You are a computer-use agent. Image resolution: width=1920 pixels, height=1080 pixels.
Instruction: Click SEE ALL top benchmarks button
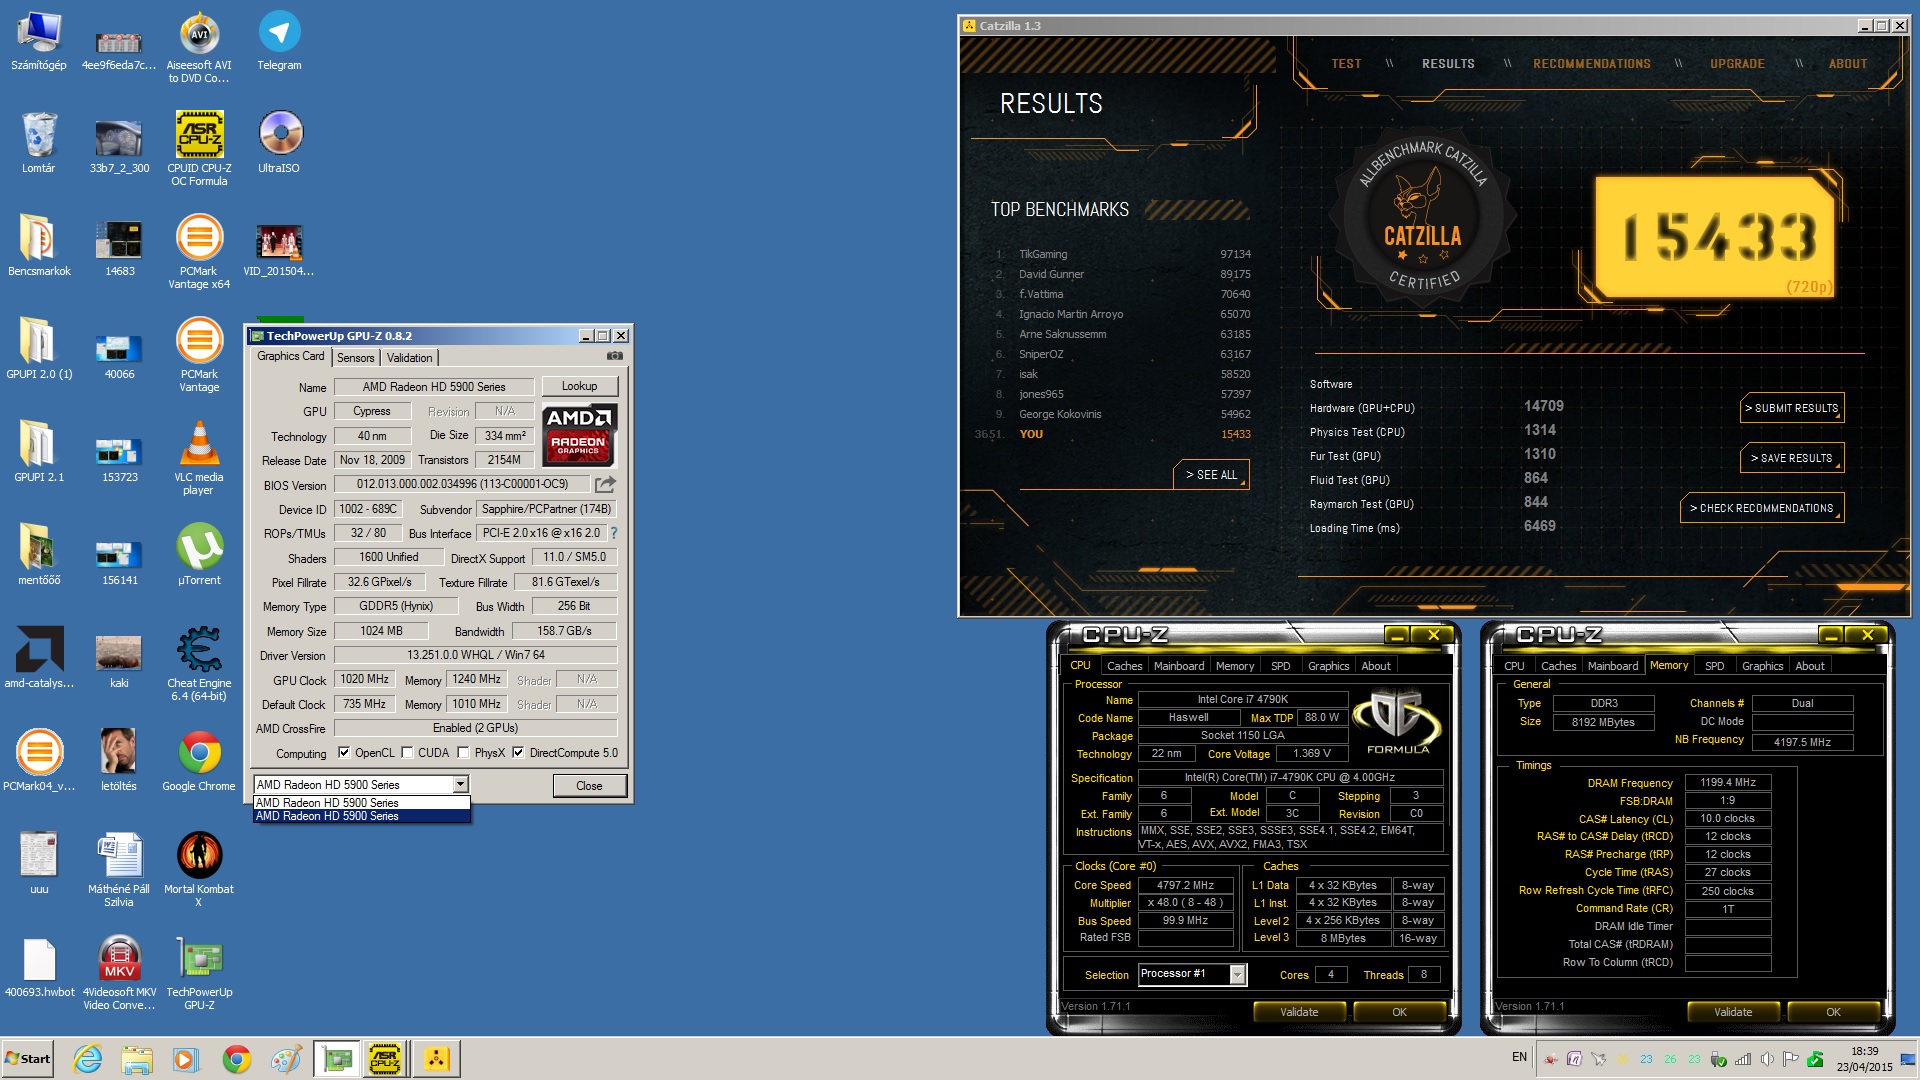[1211, 475]
